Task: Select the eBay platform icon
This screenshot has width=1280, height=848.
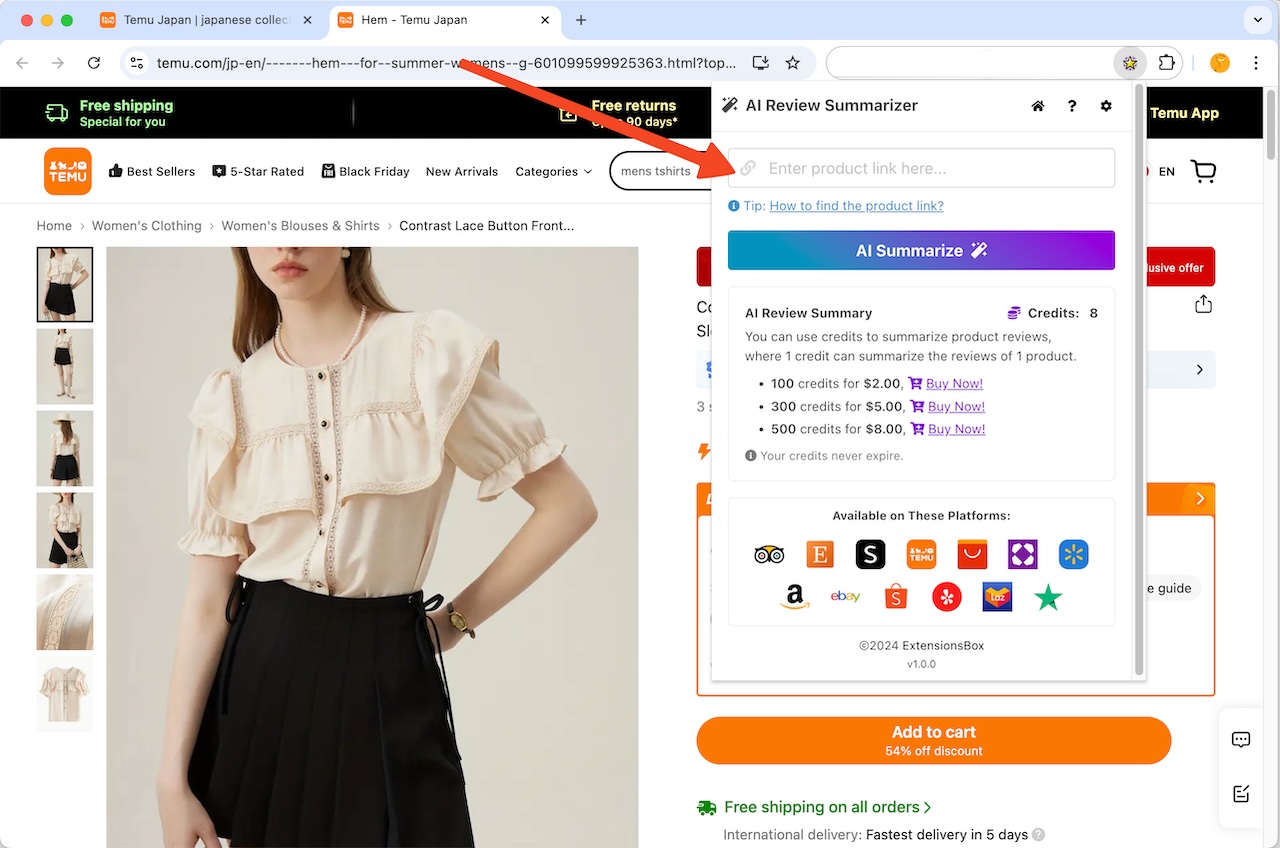Action: [845, 595]
